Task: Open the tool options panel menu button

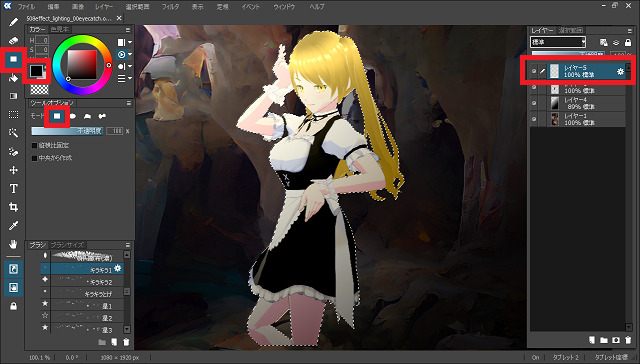Action: (128, 103)
